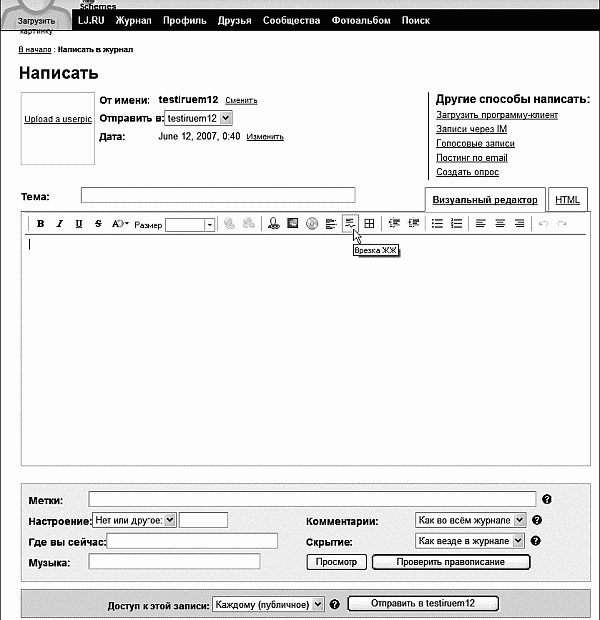Increase indent of the paragraph
Image resolution: width=600 pixels, height=620 pixels.
[x=413, y=224]
